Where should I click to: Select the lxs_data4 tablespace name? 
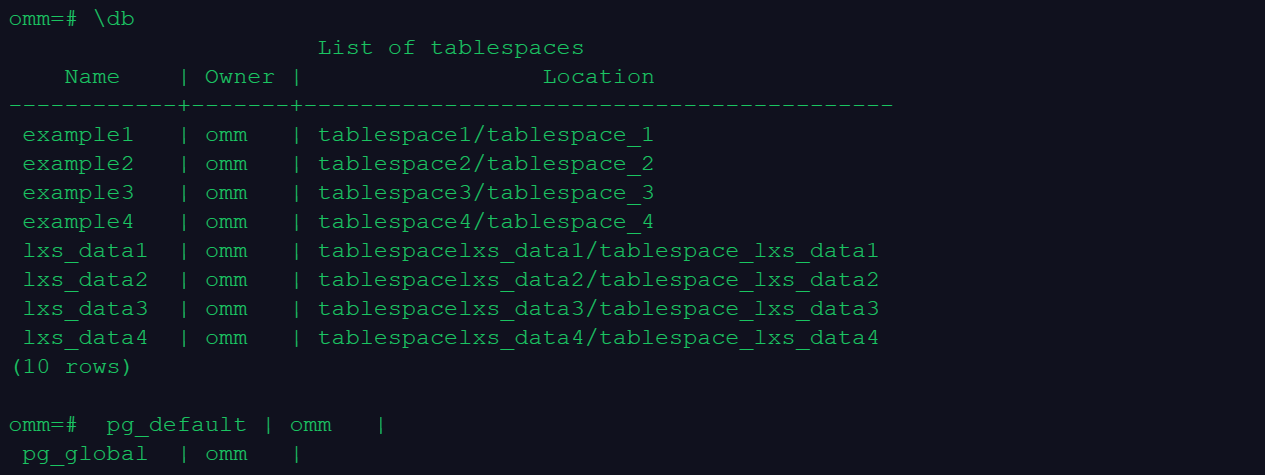click(x=85, y=338)
